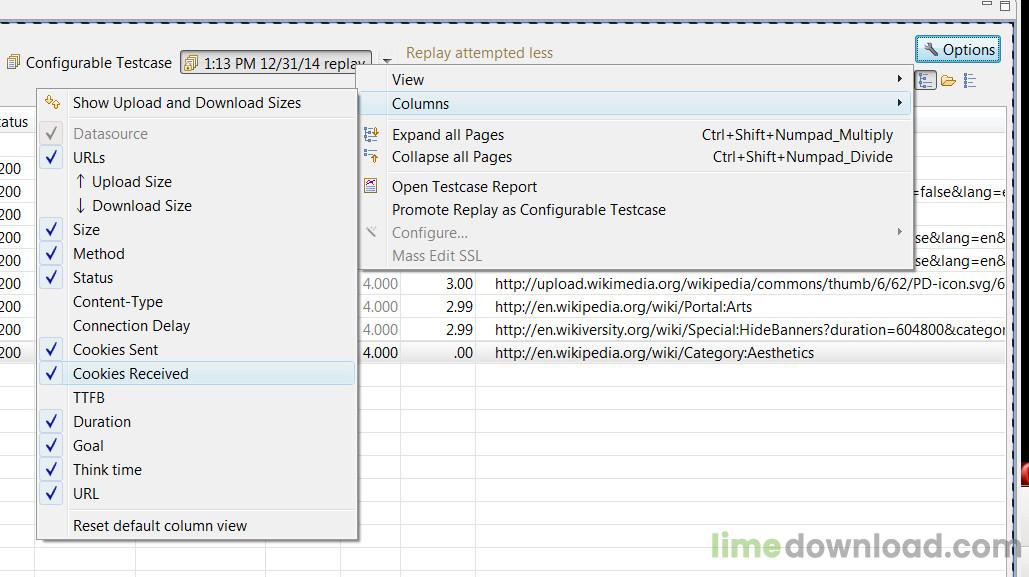Select the highlighted tree structure icon
1029x577 pixels.
click(x=926, y=80)
